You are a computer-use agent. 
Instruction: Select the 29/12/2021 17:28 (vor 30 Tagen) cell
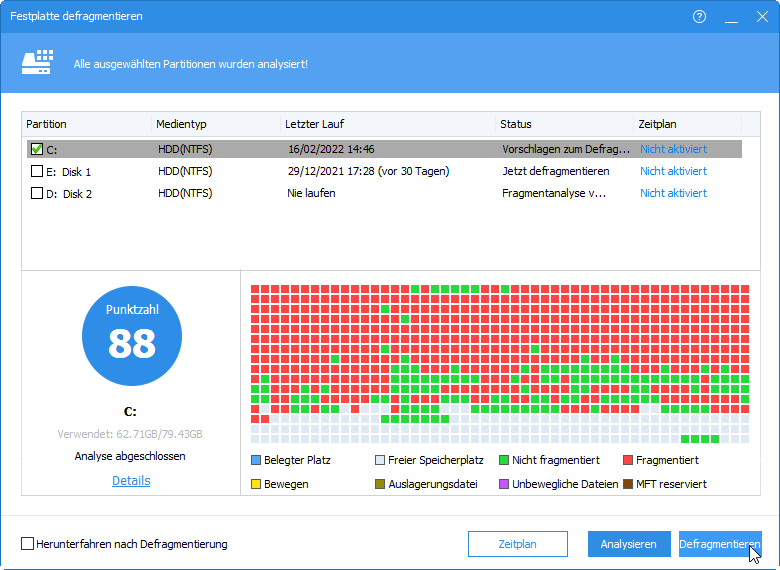368,171
